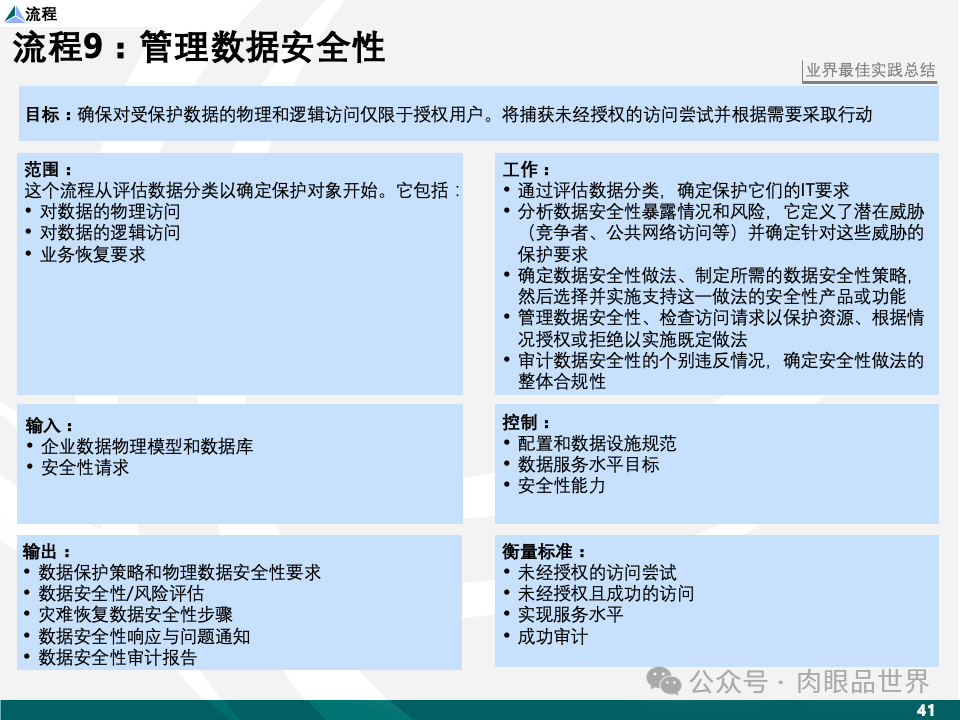Click the 输入： heading

pos(49,425)
